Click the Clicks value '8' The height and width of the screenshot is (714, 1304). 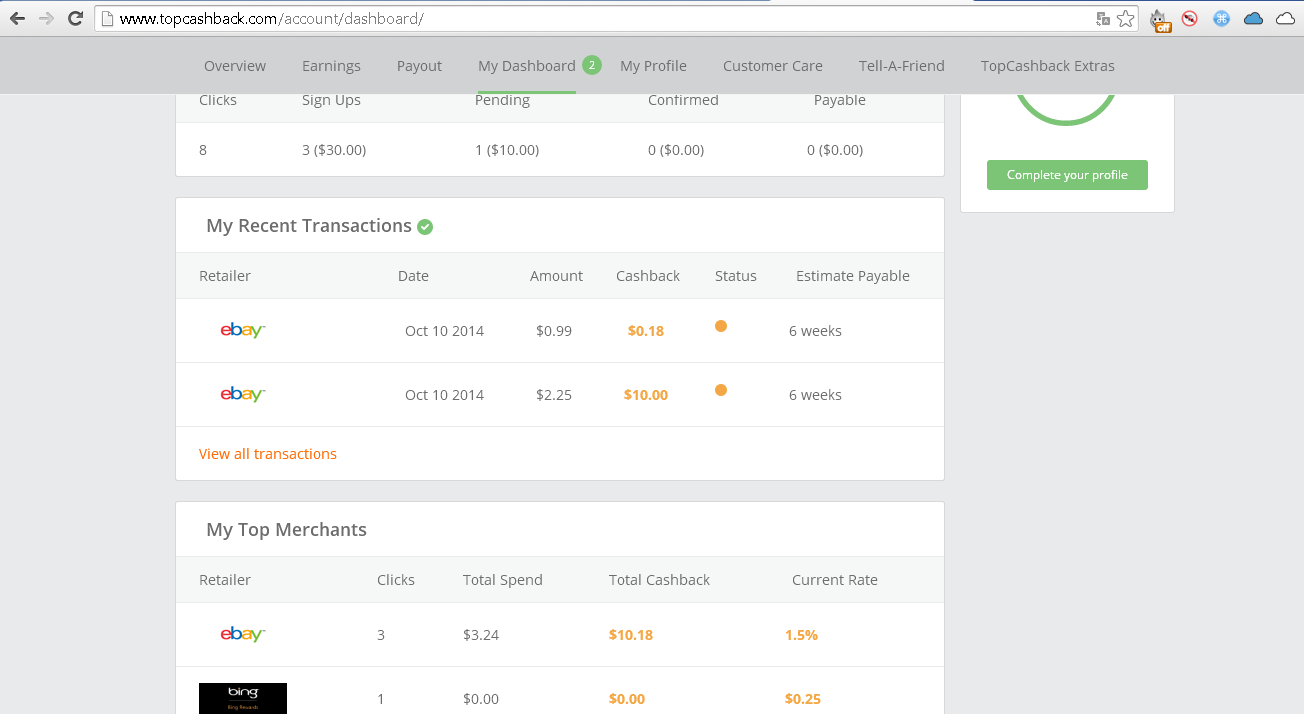click(x=203, y=150)
